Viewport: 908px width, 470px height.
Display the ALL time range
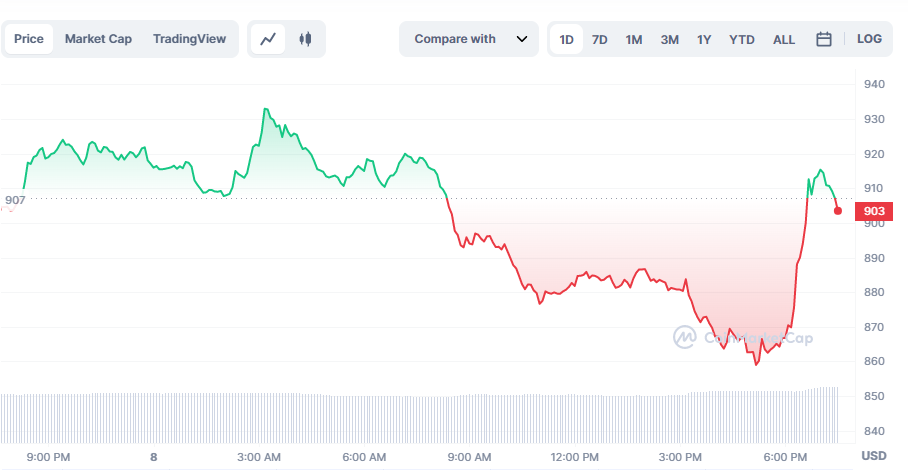tap(784, 39)
